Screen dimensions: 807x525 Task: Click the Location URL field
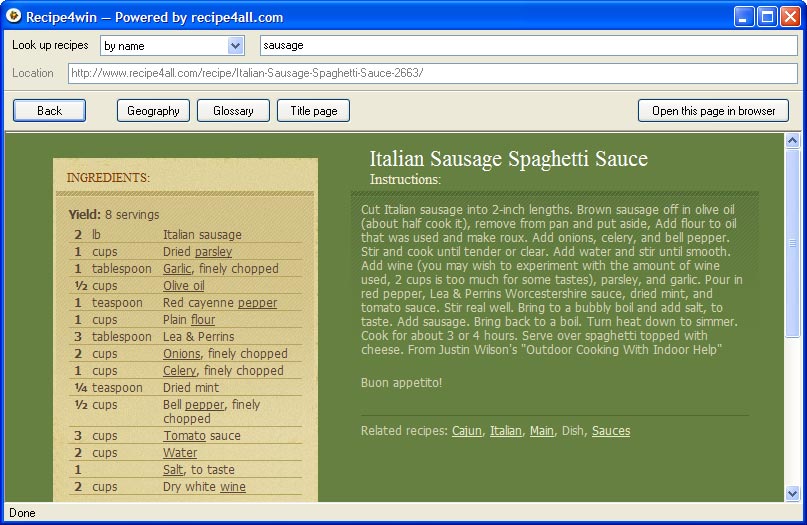coord(432,73)
